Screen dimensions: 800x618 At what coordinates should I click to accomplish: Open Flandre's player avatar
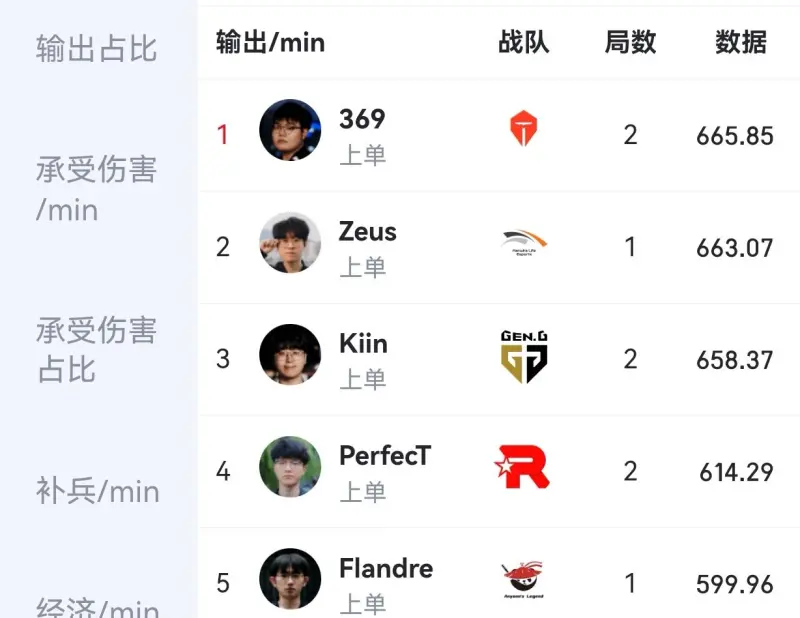pos(290,579)
